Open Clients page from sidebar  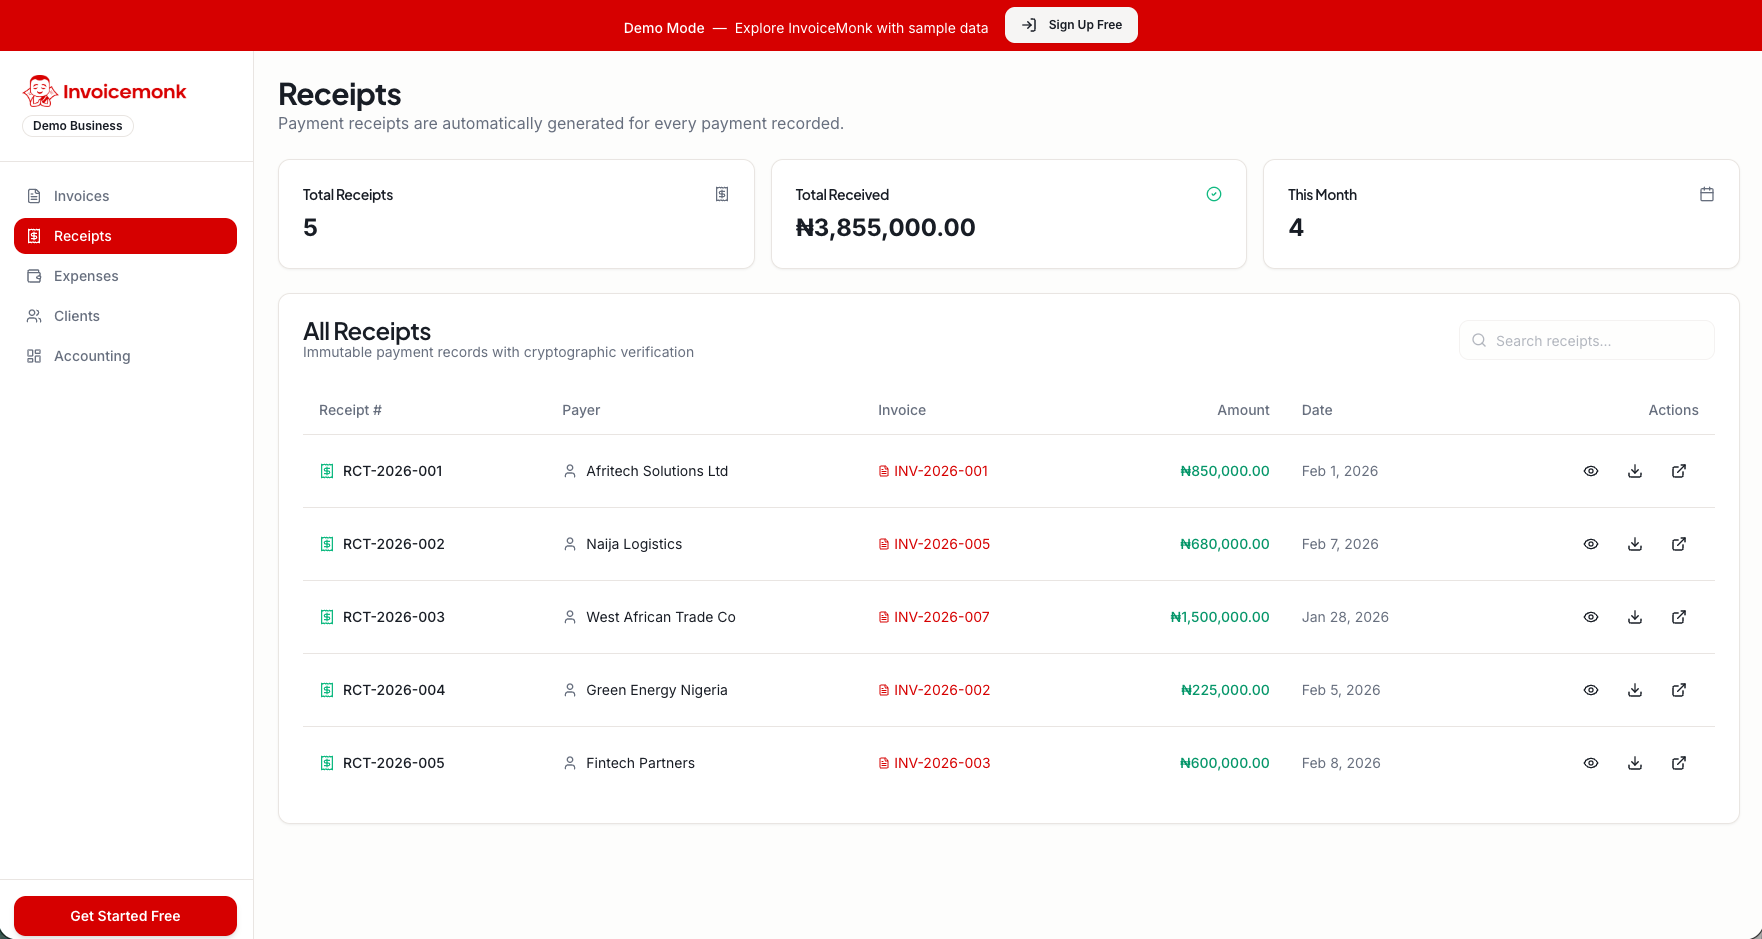tap(125, 316)
